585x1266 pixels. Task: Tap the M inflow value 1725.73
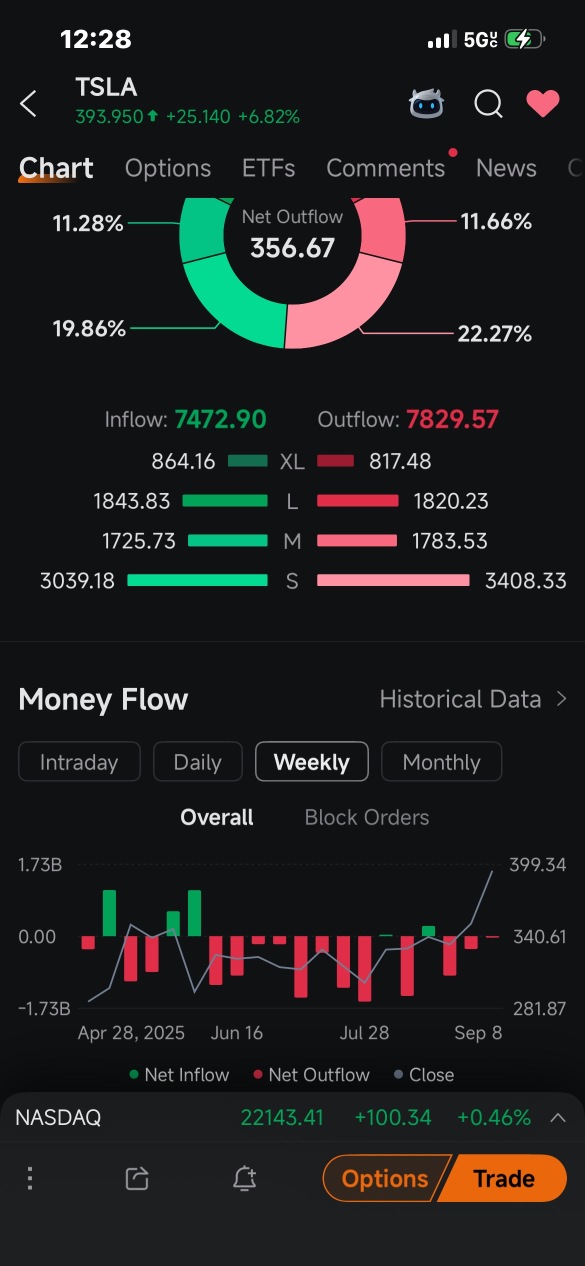[x=138, y=541]
